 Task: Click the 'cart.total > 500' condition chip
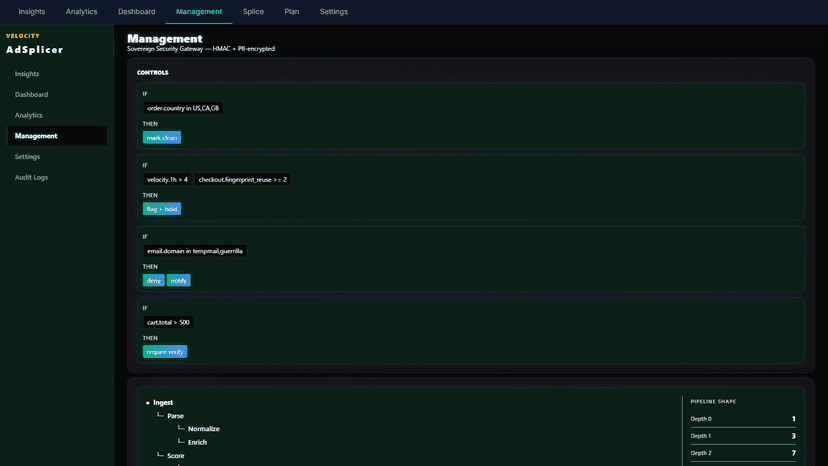point(168,322)
